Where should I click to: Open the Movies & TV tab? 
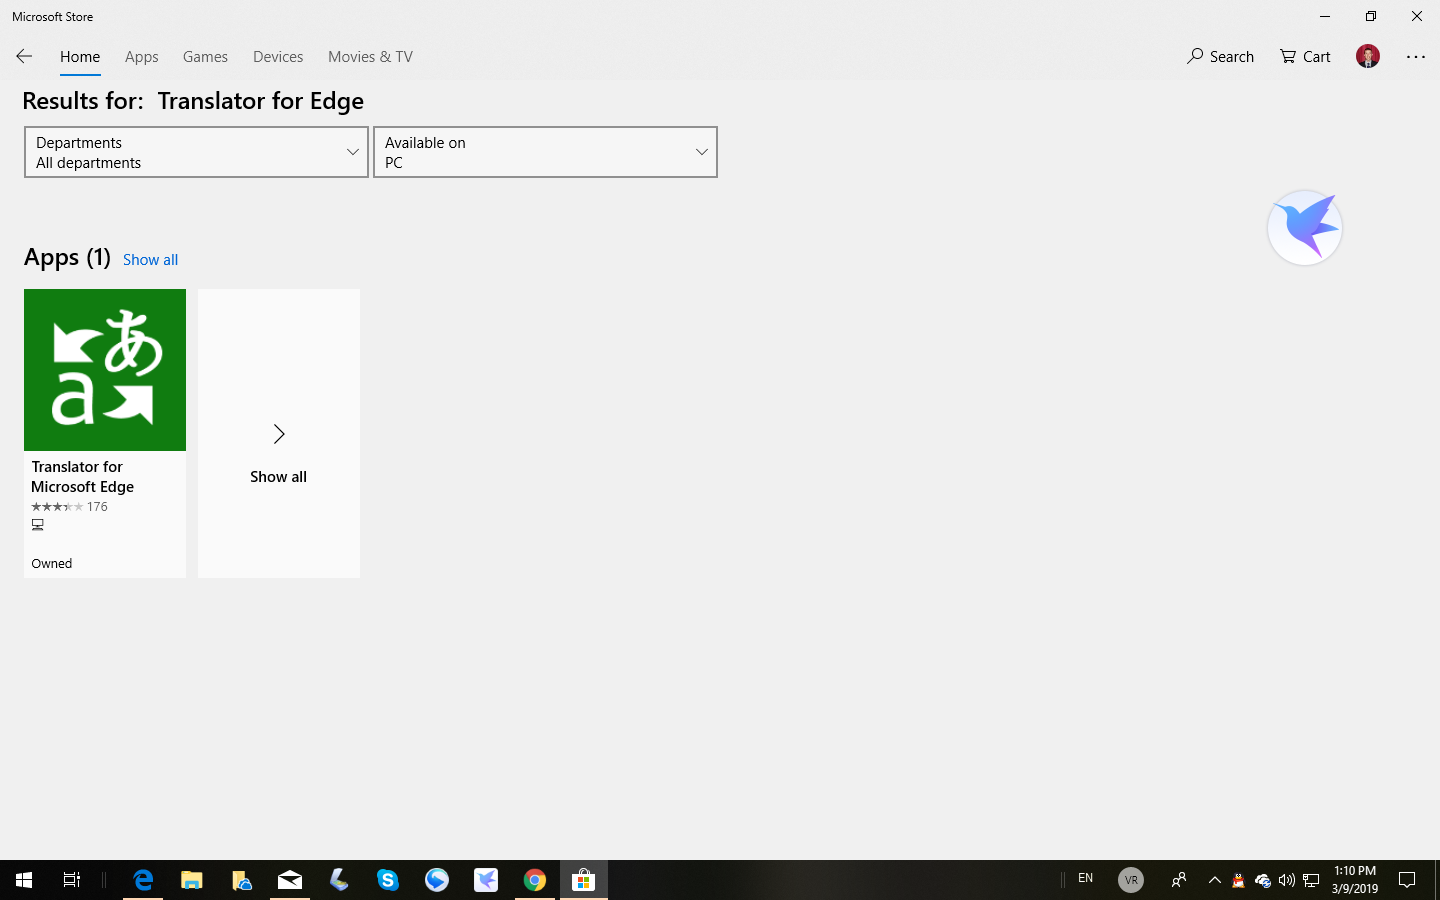pos(370,57)
